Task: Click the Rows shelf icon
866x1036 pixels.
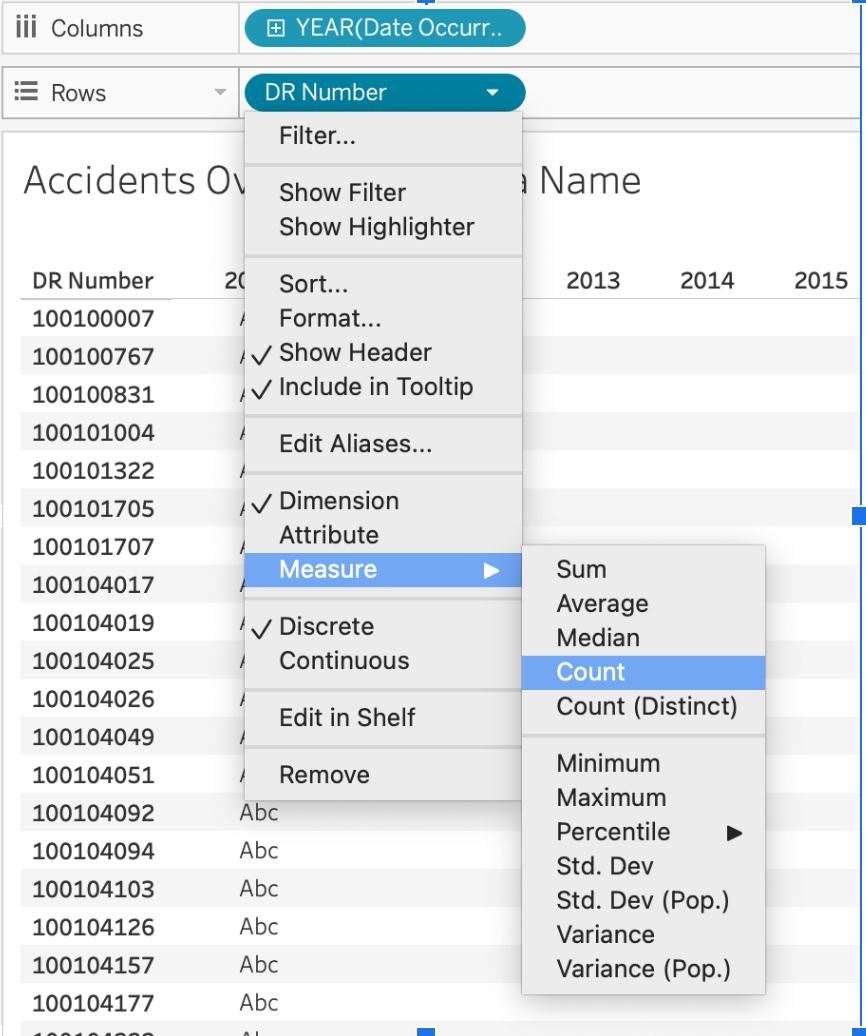Action: (26, 91)
